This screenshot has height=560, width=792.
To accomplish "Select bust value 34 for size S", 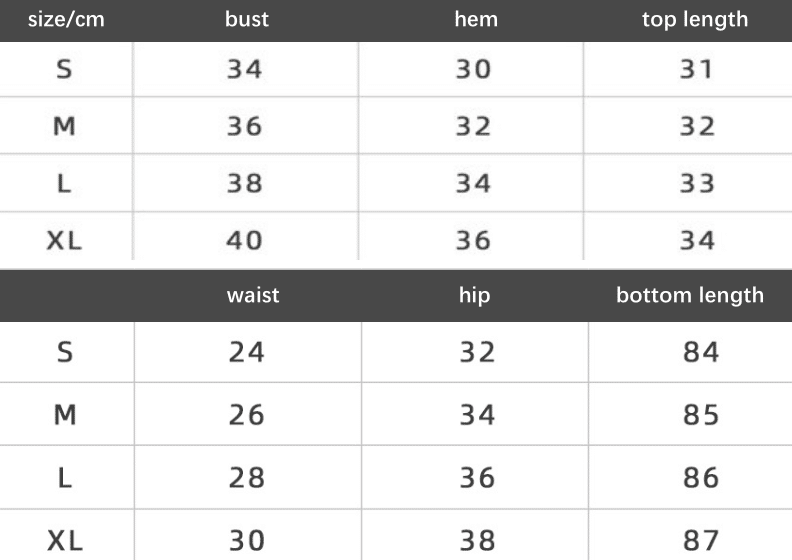I will 244,69.
